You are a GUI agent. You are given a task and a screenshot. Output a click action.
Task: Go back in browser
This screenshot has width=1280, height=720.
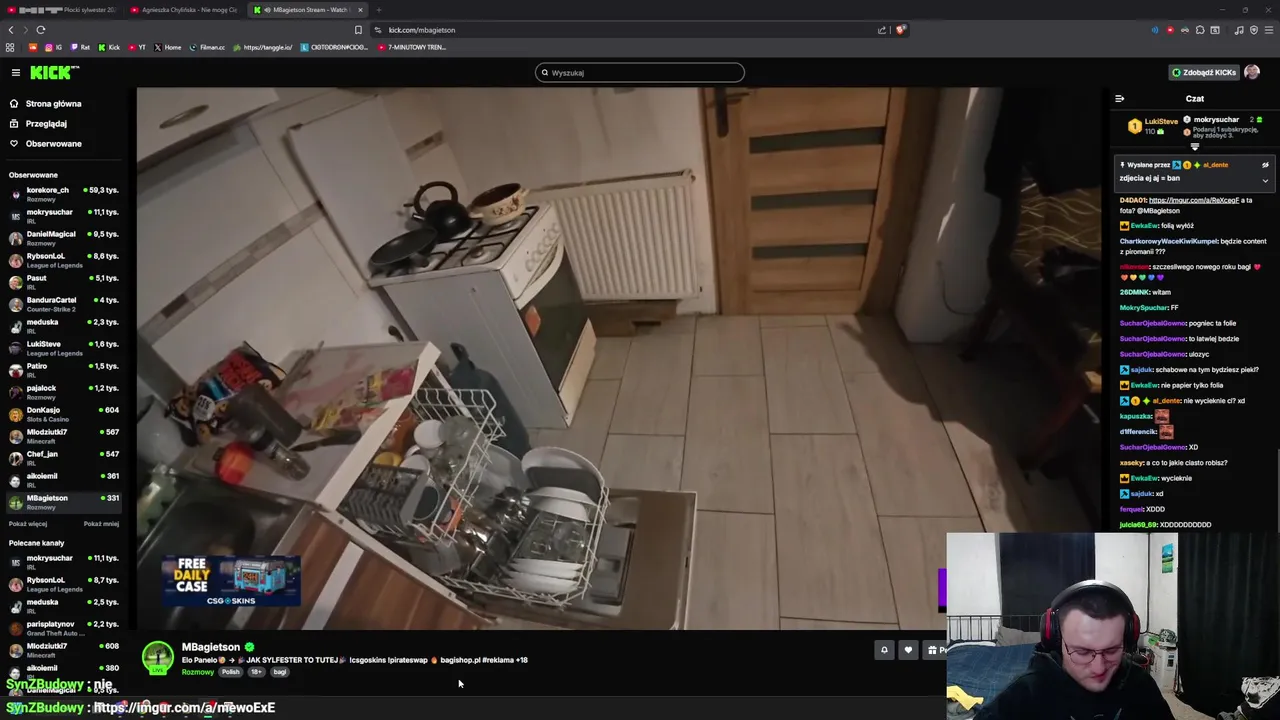tap(11, 30)
